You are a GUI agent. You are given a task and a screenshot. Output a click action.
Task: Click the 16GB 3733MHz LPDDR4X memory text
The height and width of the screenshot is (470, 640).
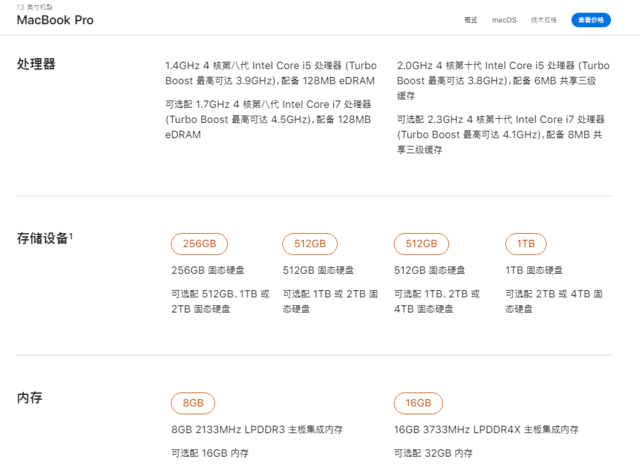(x=486, y=430)
